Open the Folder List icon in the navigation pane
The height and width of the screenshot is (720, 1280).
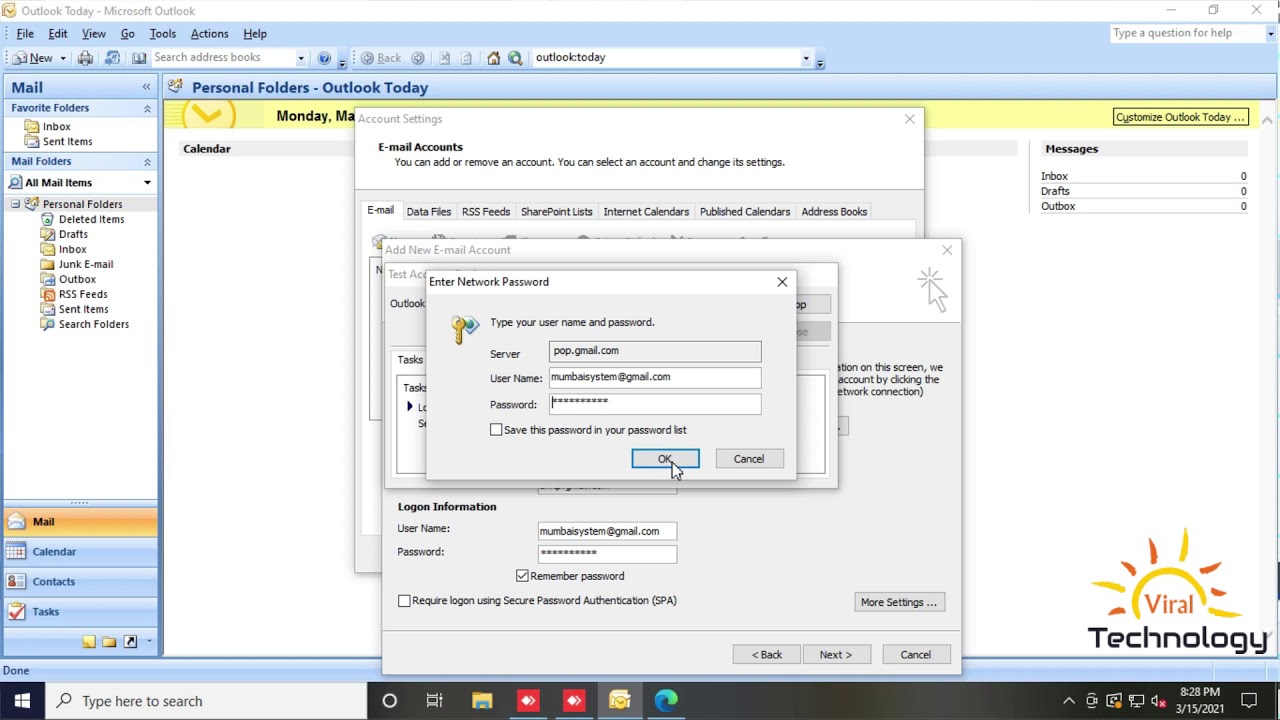[x=109, y=642]
